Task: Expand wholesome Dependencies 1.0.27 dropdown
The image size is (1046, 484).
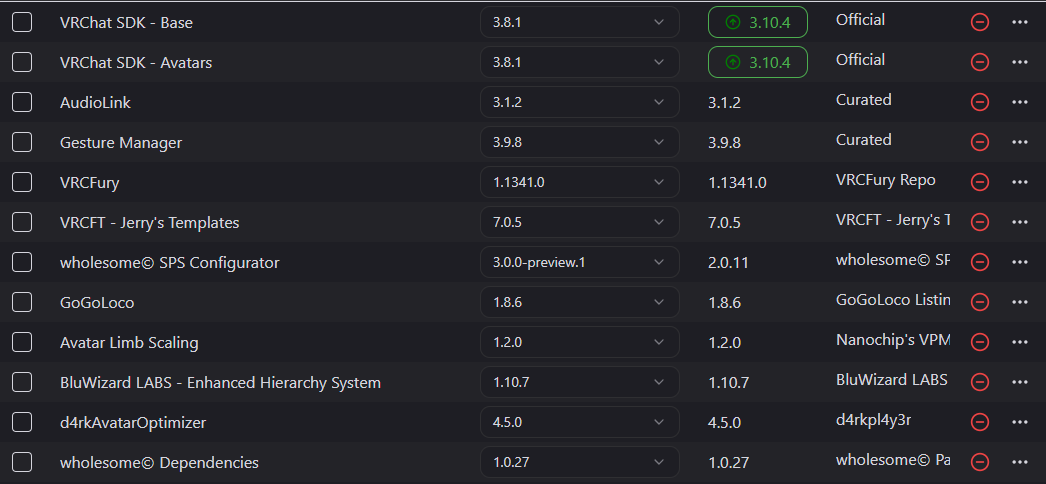Action: 580,462
